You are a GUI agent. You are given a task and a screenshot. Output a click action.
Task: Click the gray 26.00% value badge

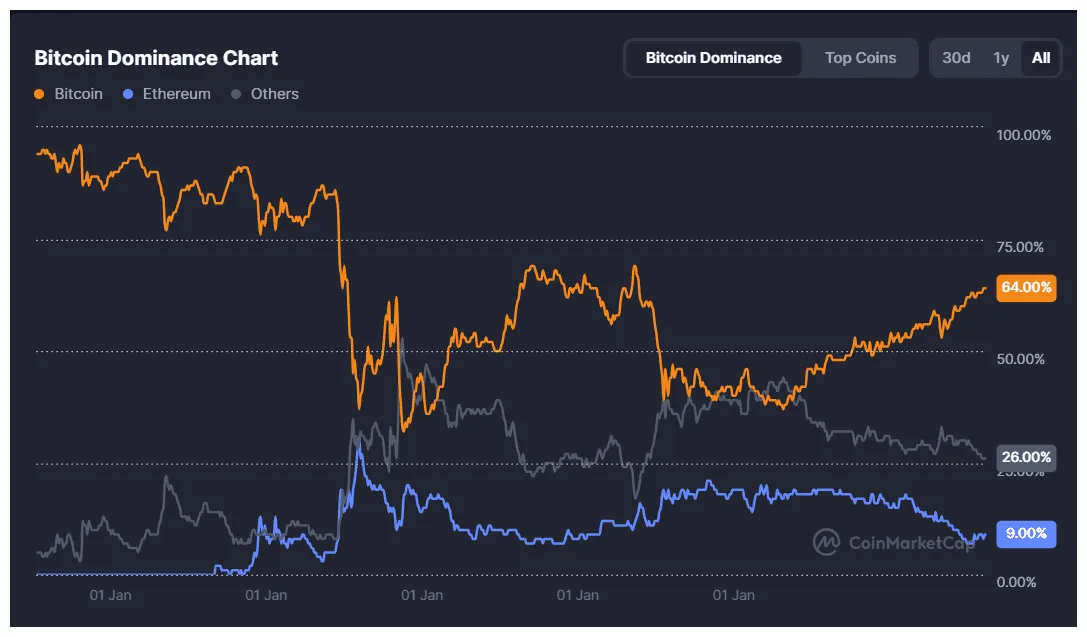coord(1026,457)
